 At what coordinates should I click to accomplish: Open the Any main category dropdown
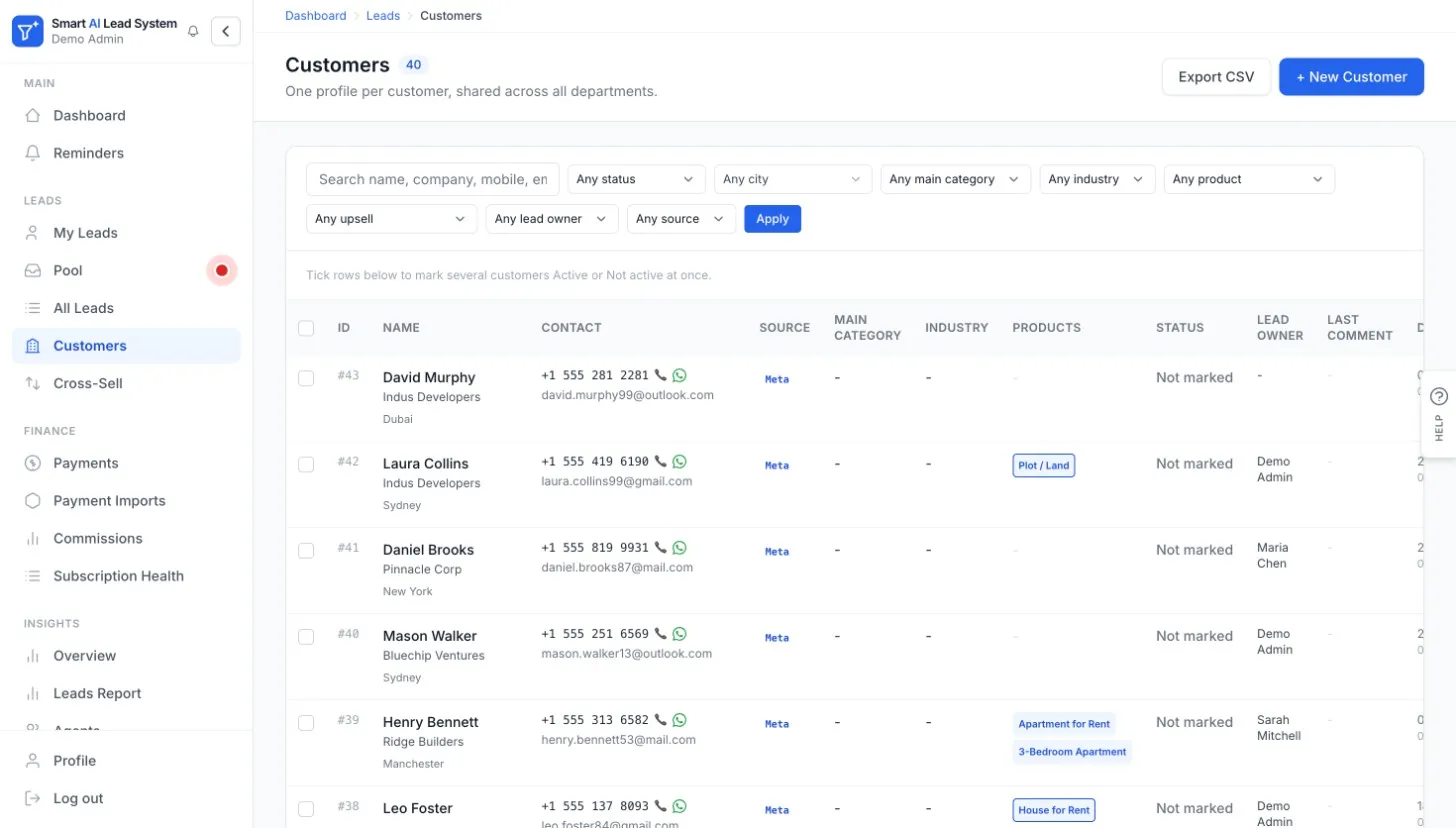pyautogui.click(x=956, y=179)
